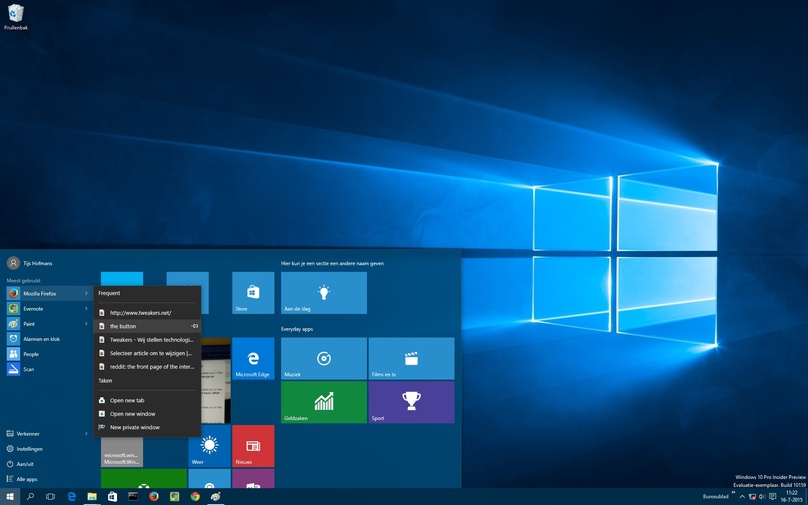
Task: Show hidden tray icons chevron
Action: [742, 497]
